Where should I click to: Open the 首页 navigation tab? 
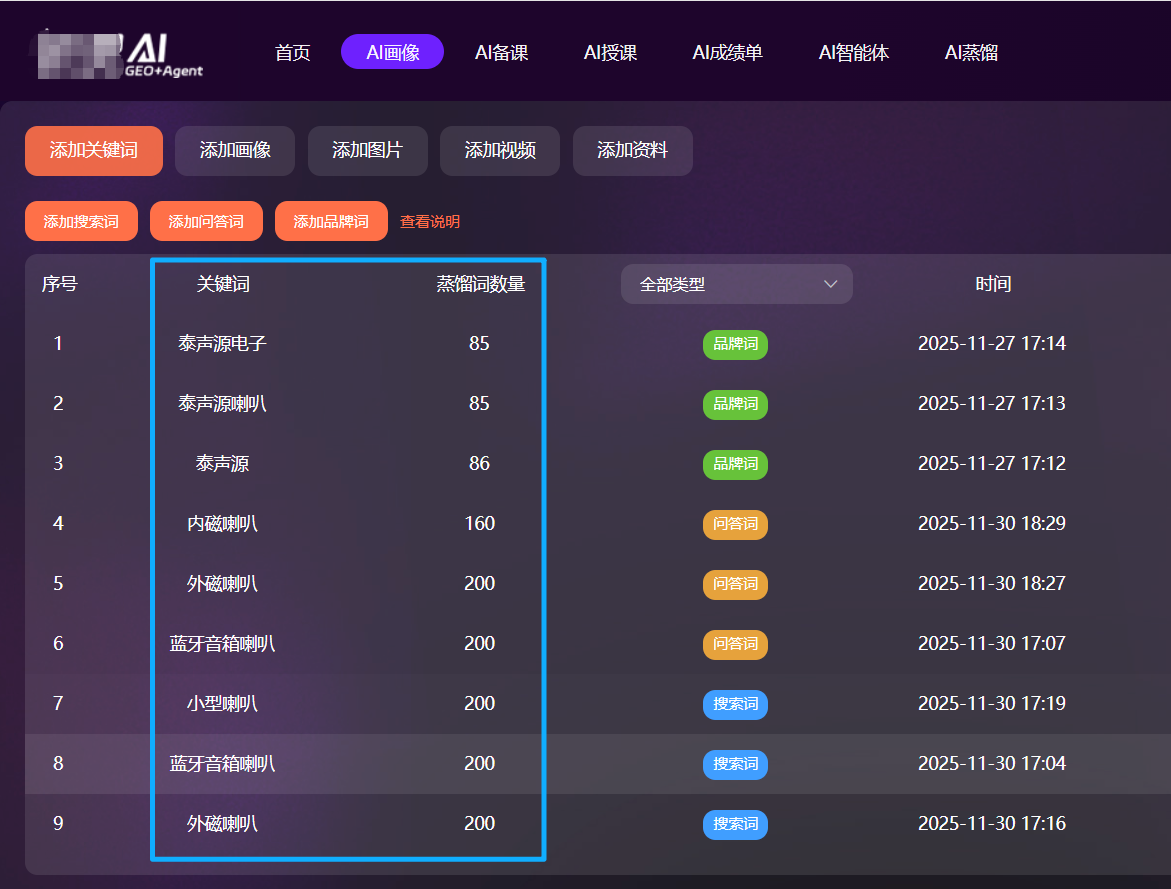[292, 53]
